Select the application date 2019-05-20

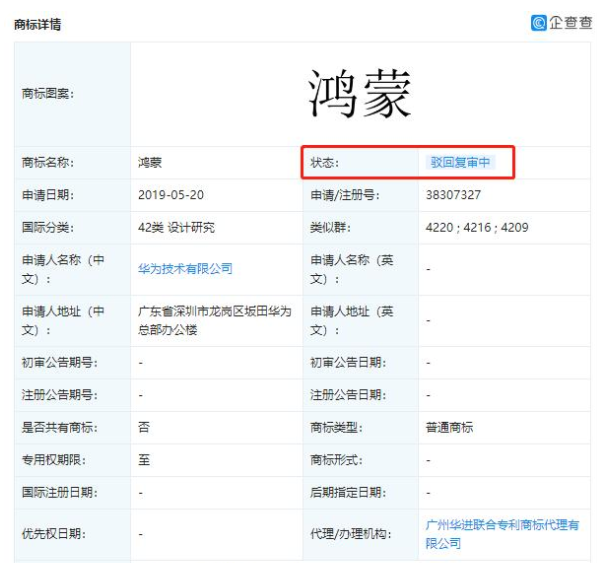click(x=171, y=195)
